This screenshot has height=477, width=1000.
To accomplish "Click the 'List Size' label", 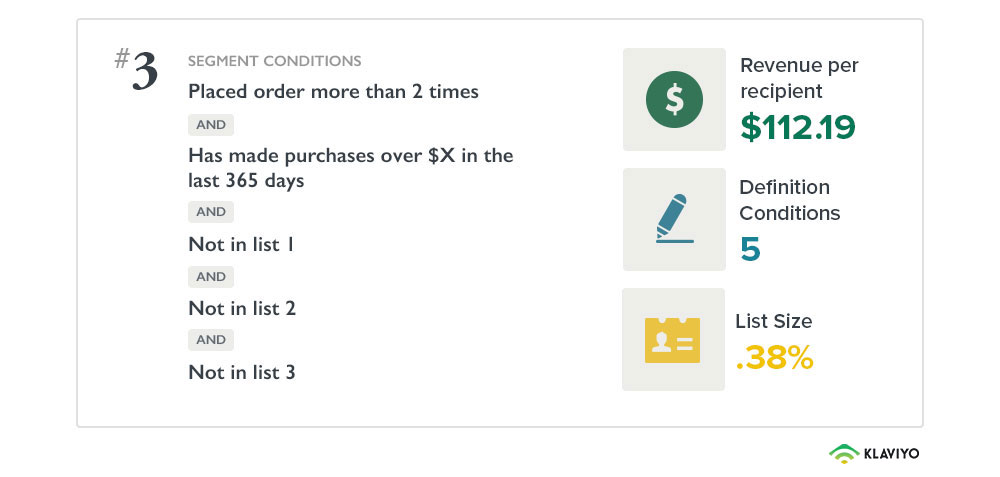I will pyautogui.click(x=773, y=321).
